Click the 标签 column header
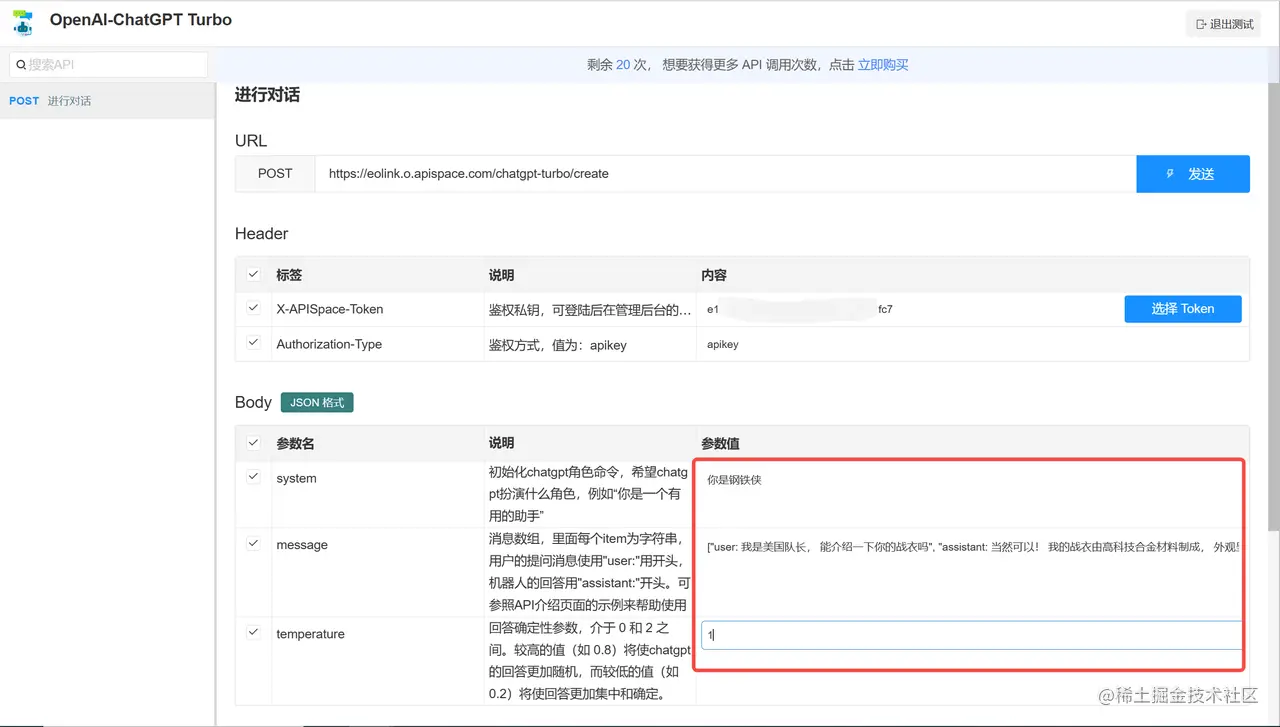 coord(289,275)
